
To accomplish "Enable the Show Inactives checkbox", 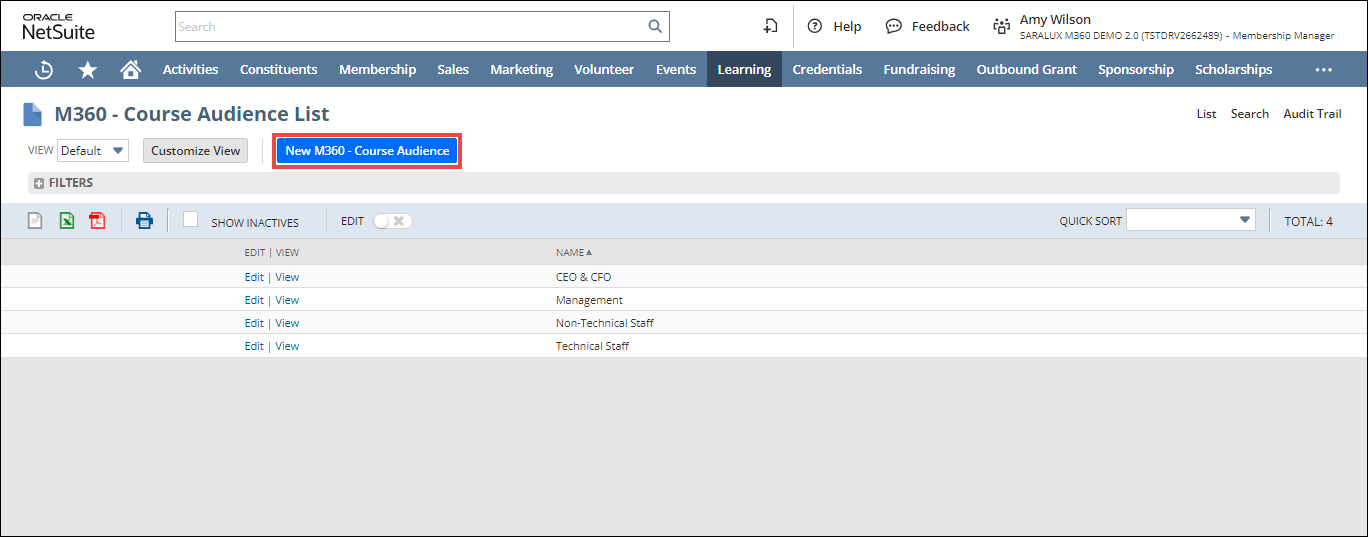I will coord(190,220).
